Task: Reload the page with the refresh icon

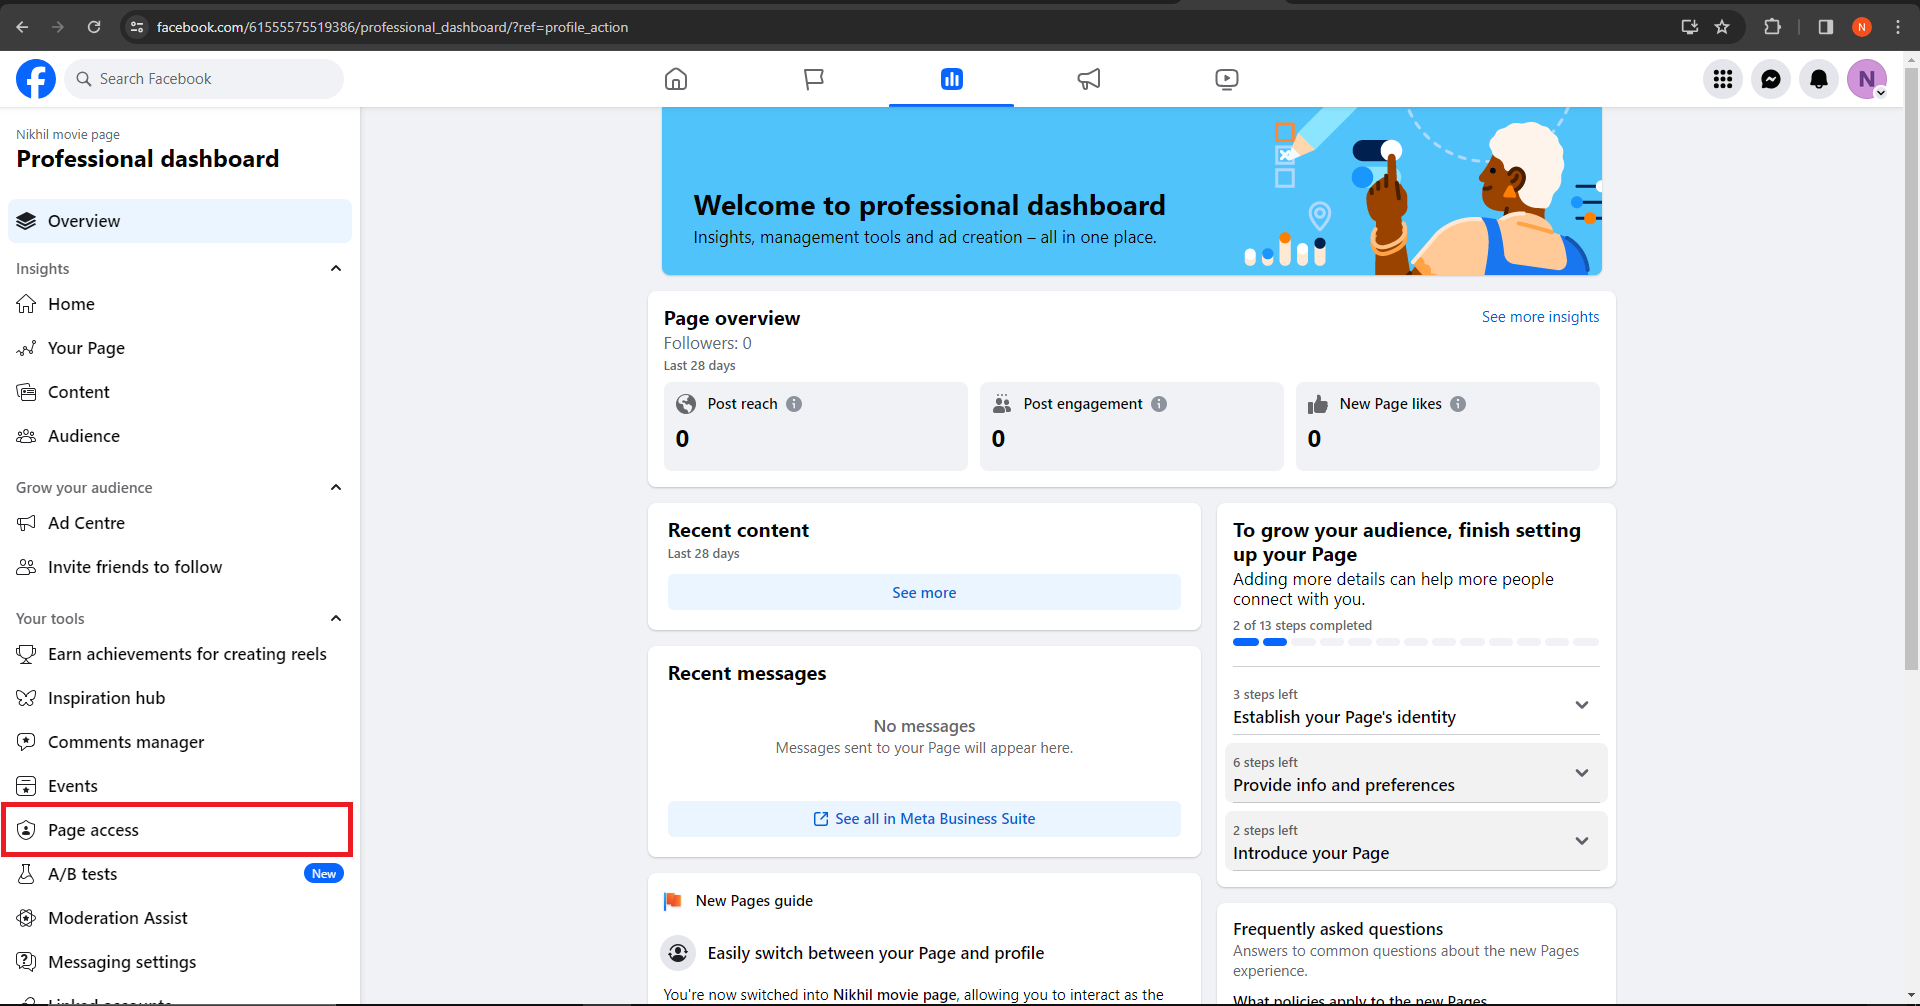Action: click(94, 27)
